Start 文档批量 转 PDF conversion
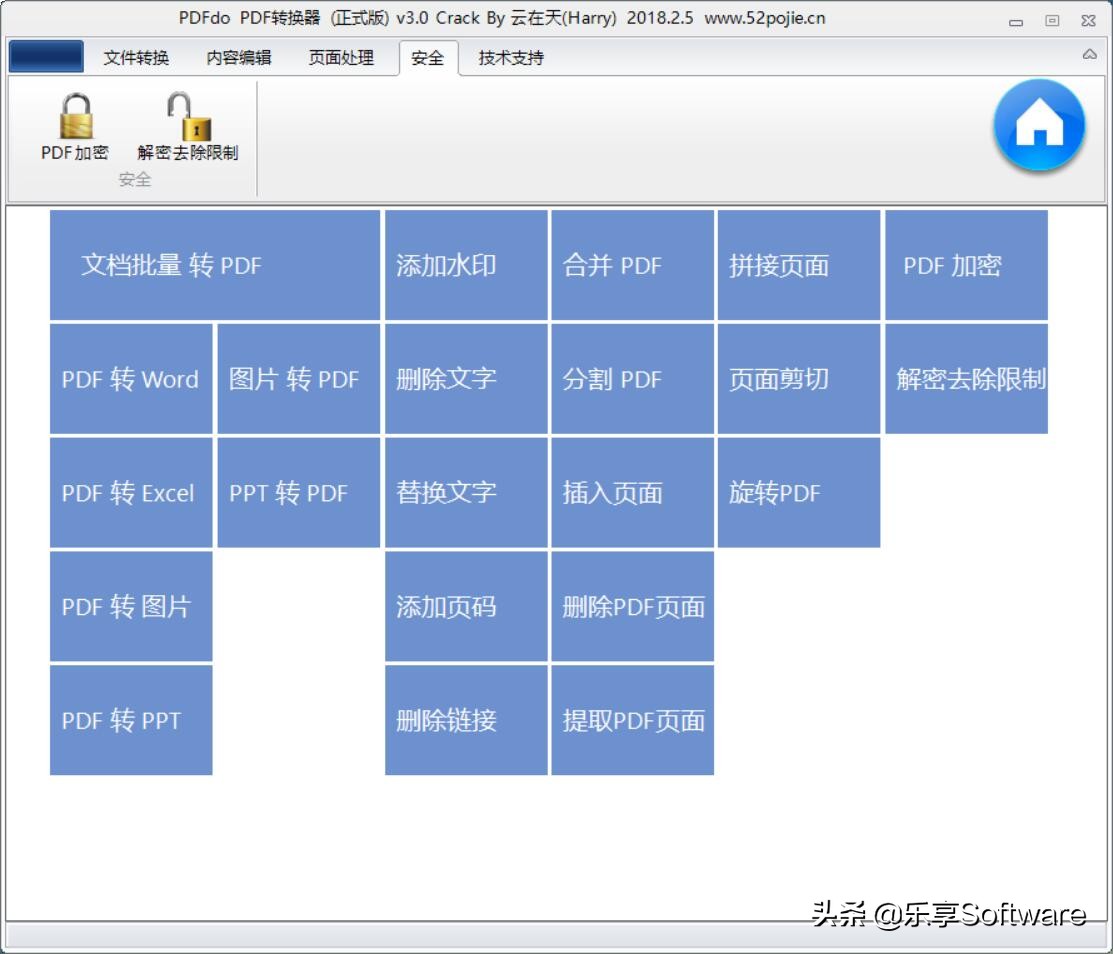This screenshot has width=1113, height=954. click(x=214, y=264)
